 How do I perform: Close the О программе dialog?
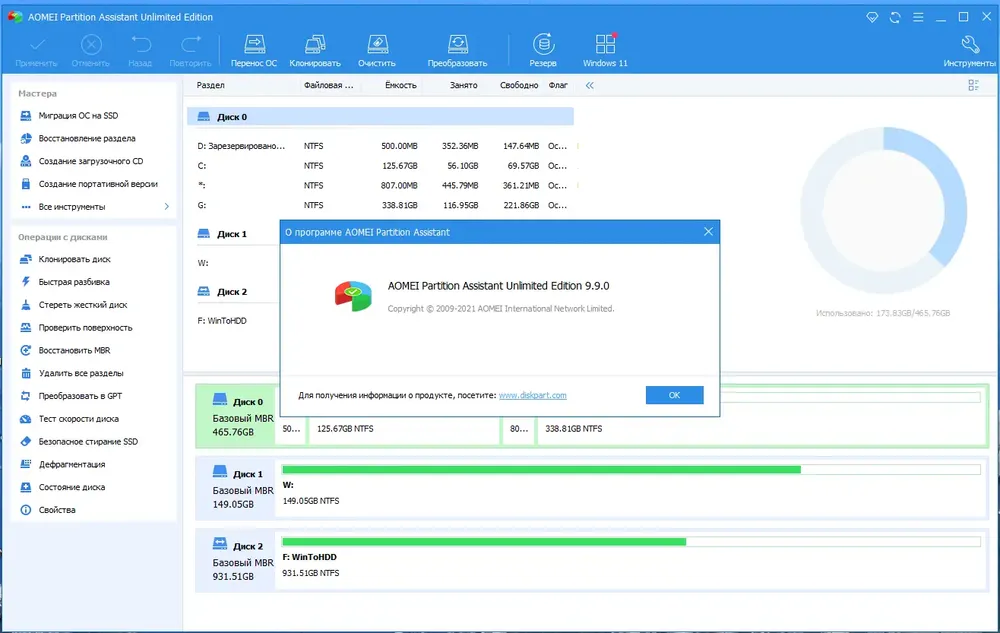click(x=708, y=232)
